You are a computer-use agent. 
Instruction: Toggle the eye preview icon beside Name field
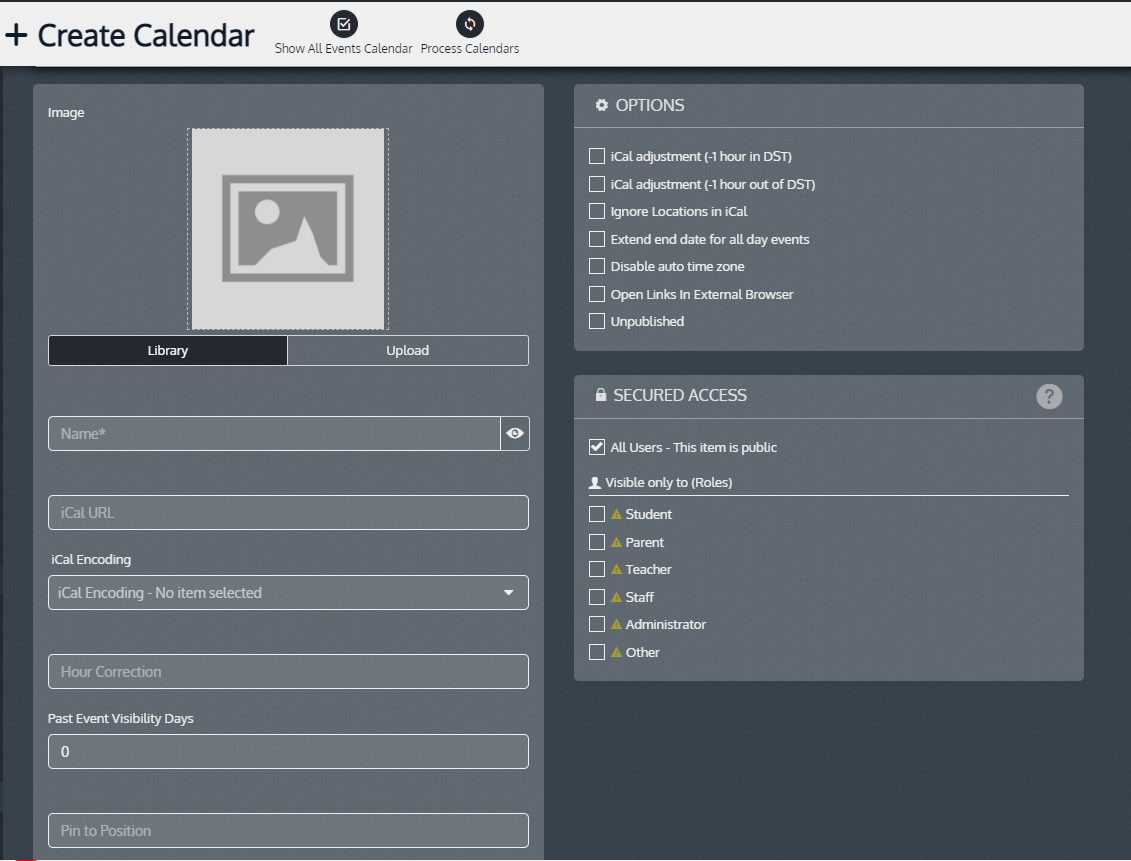515,433
